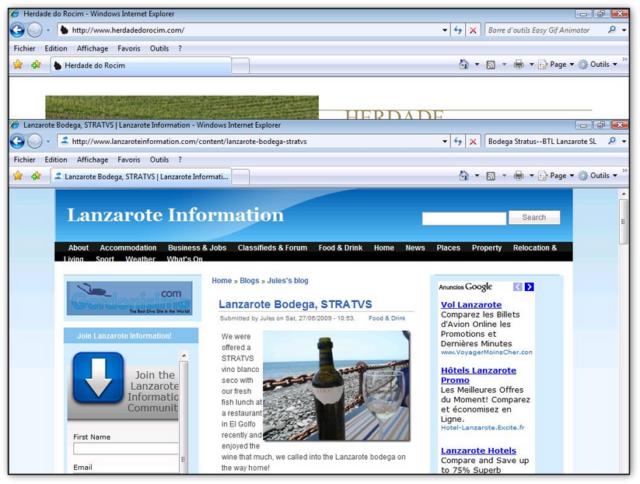Viewport: 640px width, 484px height.
Task: Click Food & Drink tag under article title
Action: pyautogui.click(x=387, y=318)
